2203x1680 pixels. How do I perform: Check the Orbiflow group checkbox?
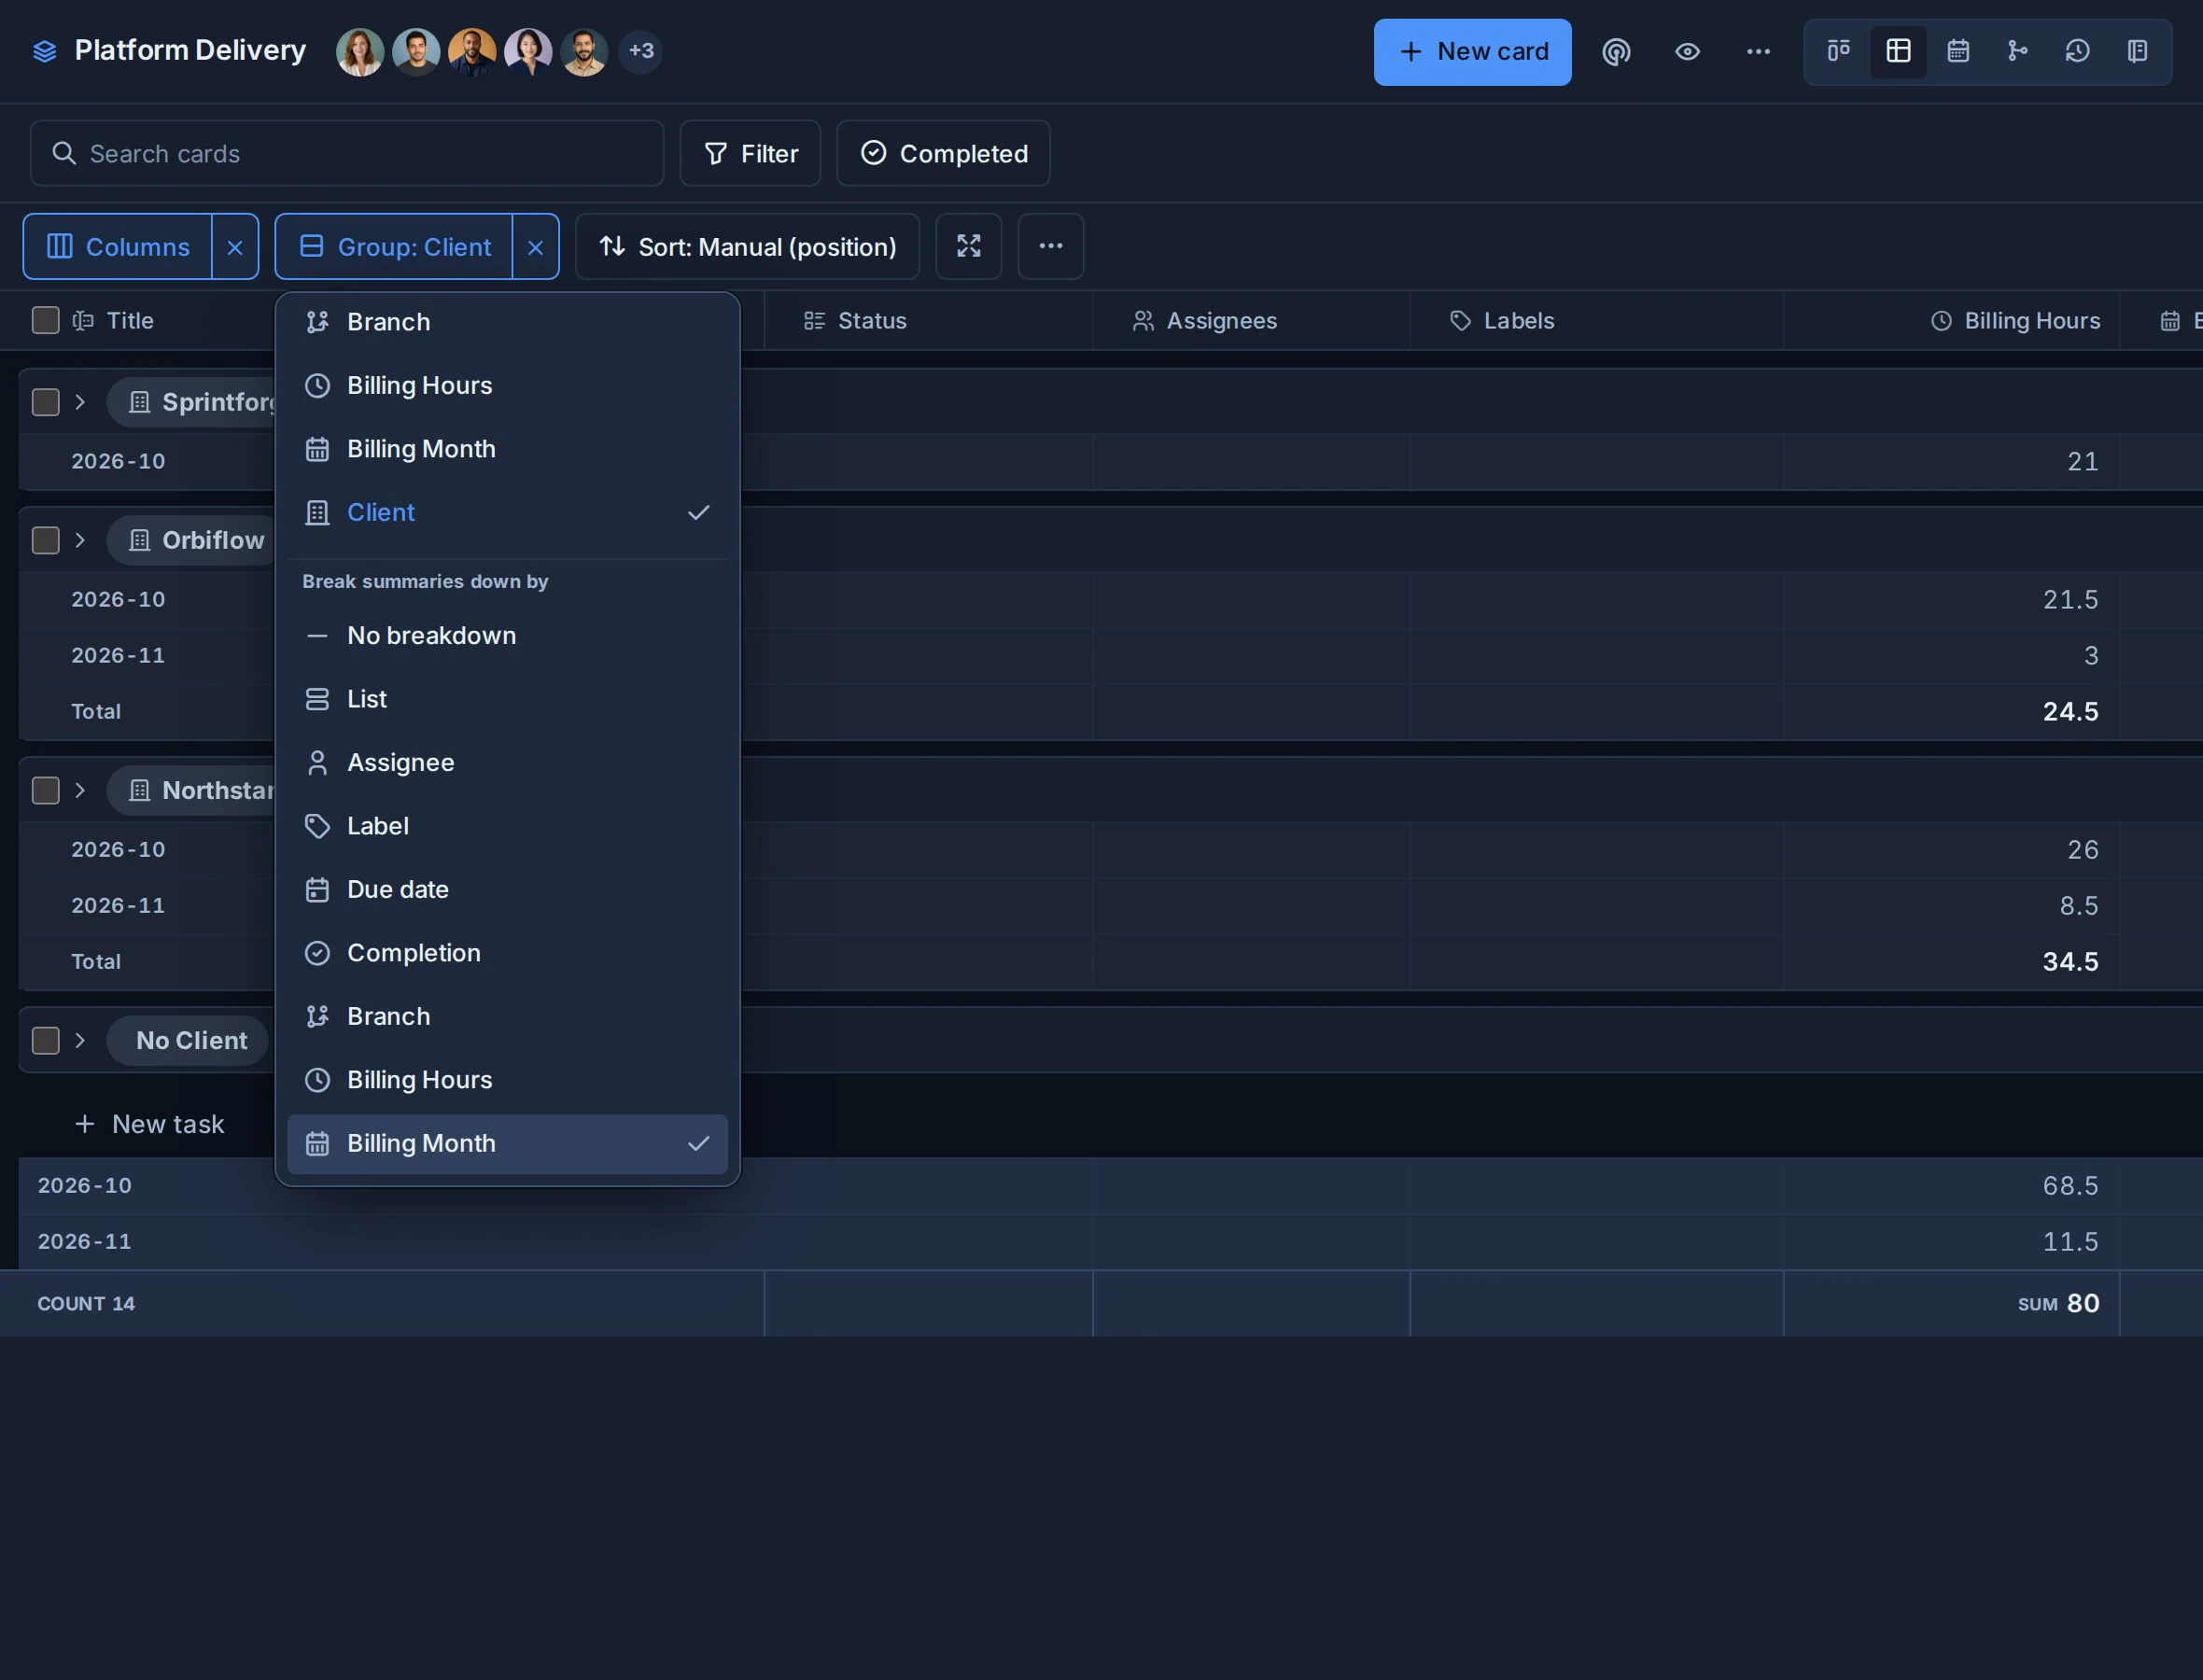pos(46,540)
